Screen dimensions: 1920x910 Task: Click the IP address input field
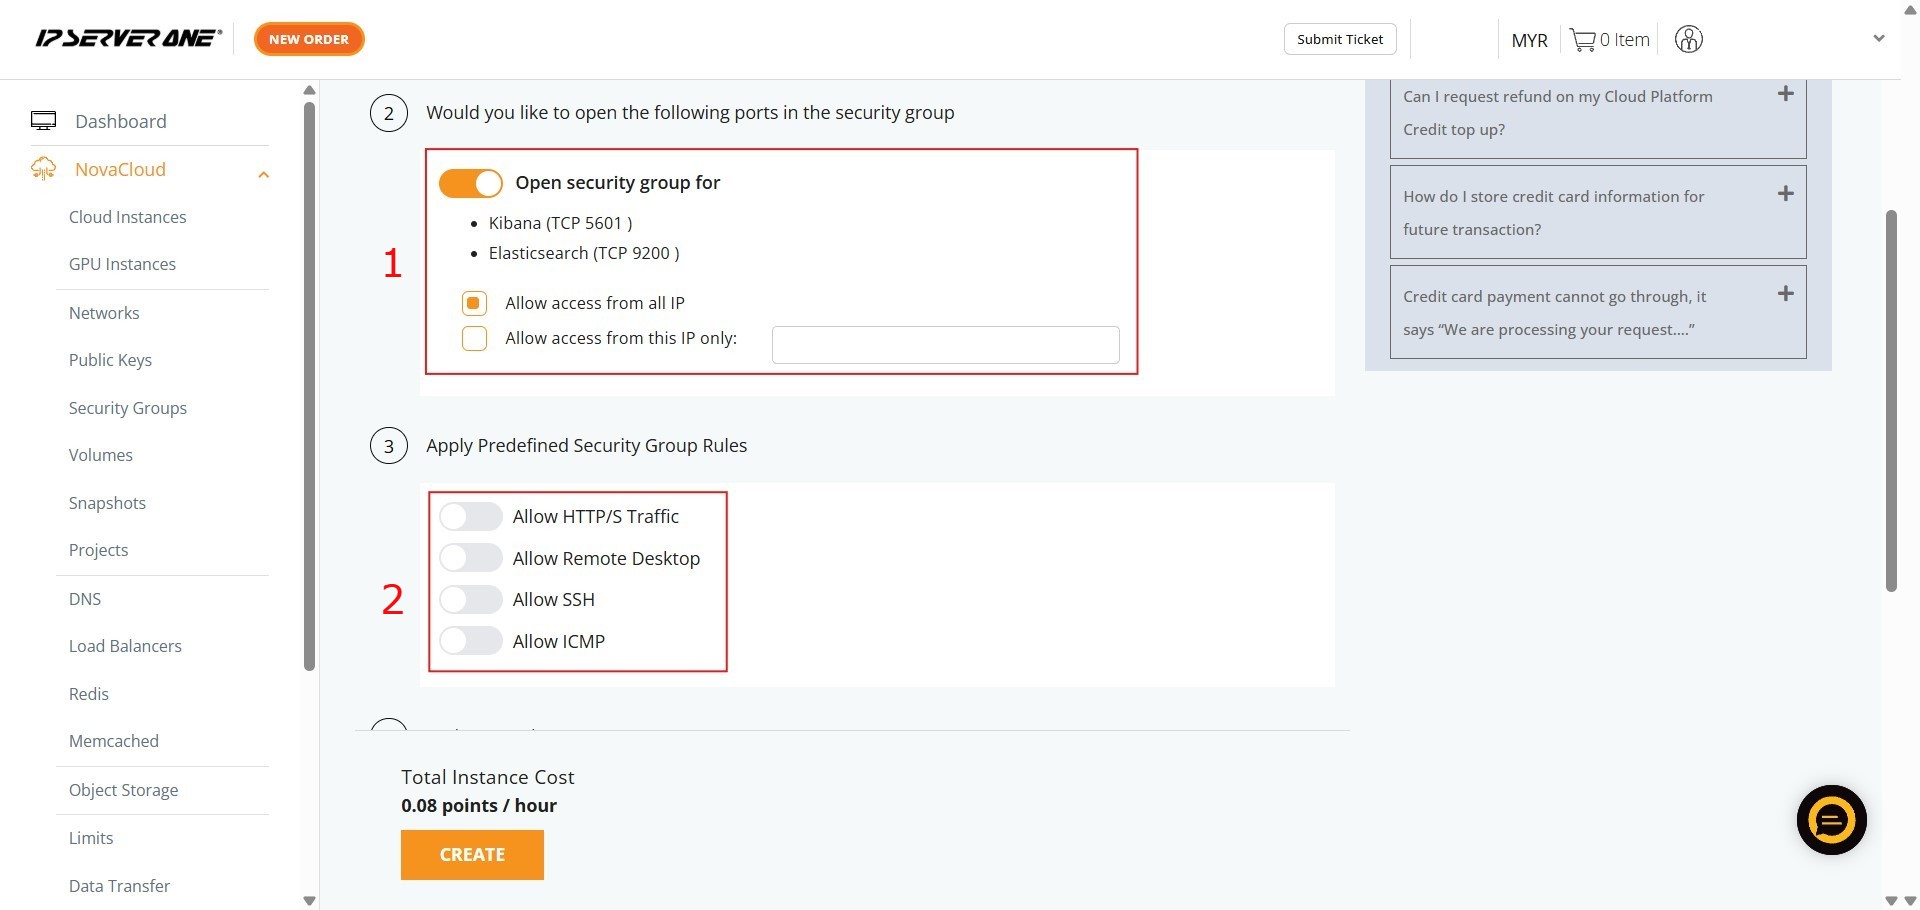coord(945,345)
